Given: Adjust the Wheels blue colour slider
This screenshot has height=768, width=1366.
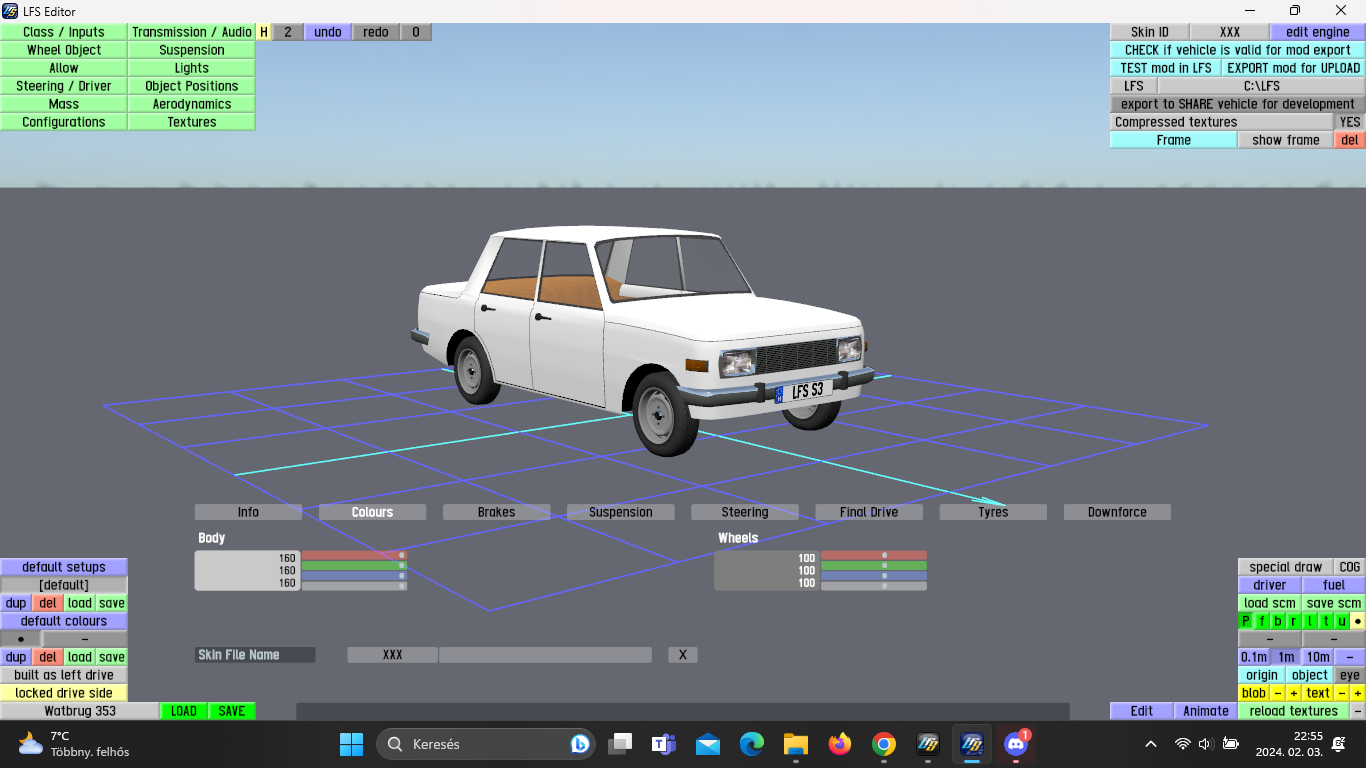Looking at the screenshot, I should tap(874, 576).
